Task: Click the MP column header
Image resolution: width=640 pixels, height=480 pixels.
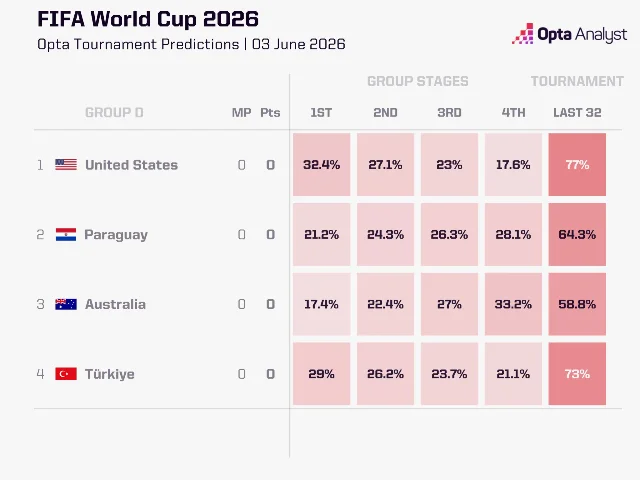Action: pos(242,112)
